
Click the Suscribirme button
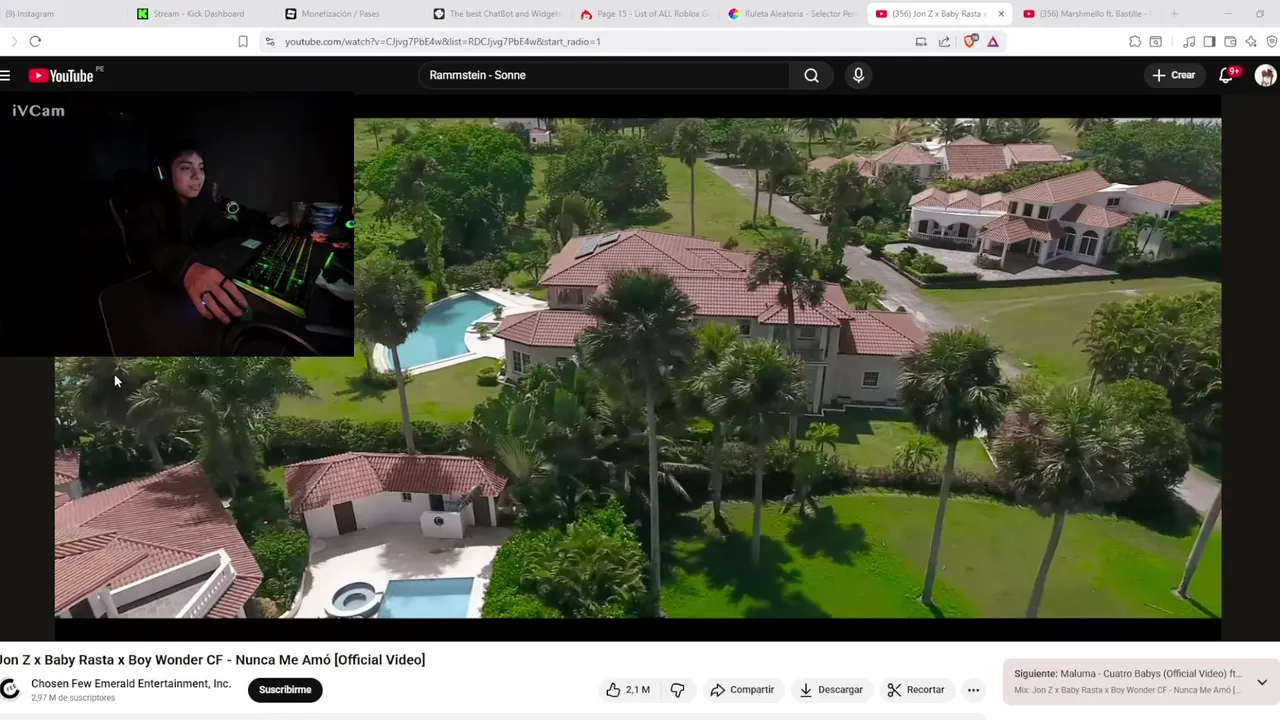click(x=285, y=689)
